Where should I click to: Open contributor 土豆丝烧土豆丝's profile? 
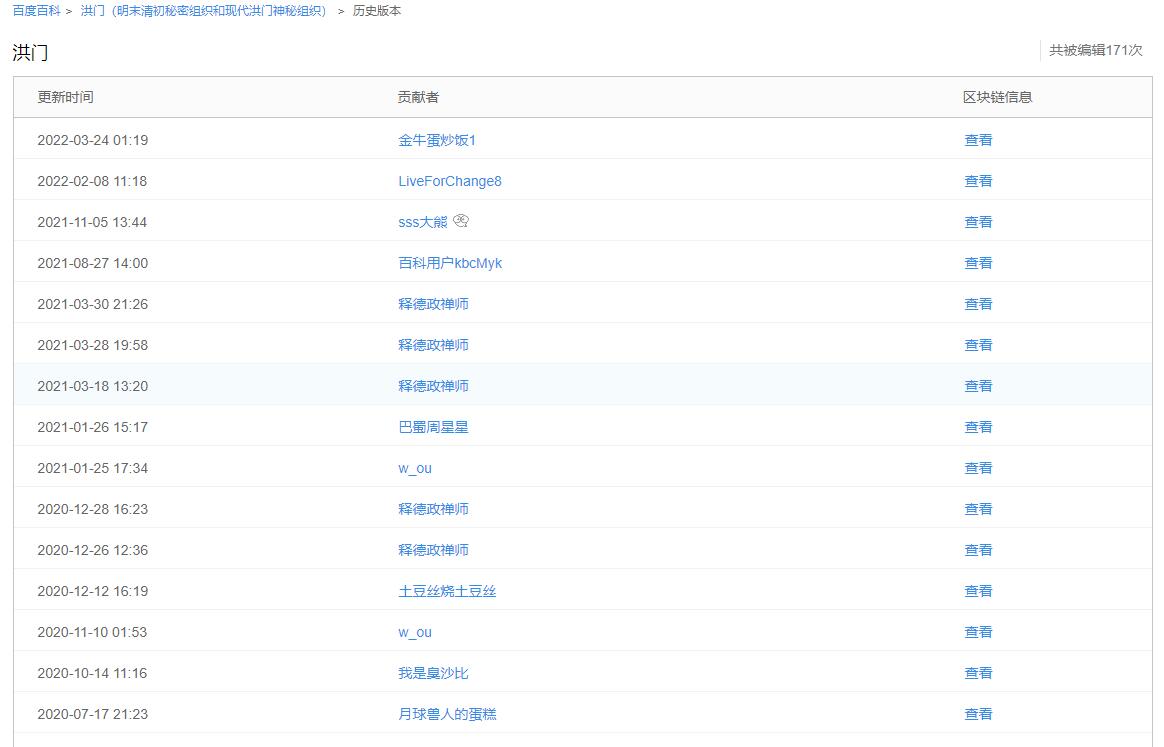click(446, 590)
